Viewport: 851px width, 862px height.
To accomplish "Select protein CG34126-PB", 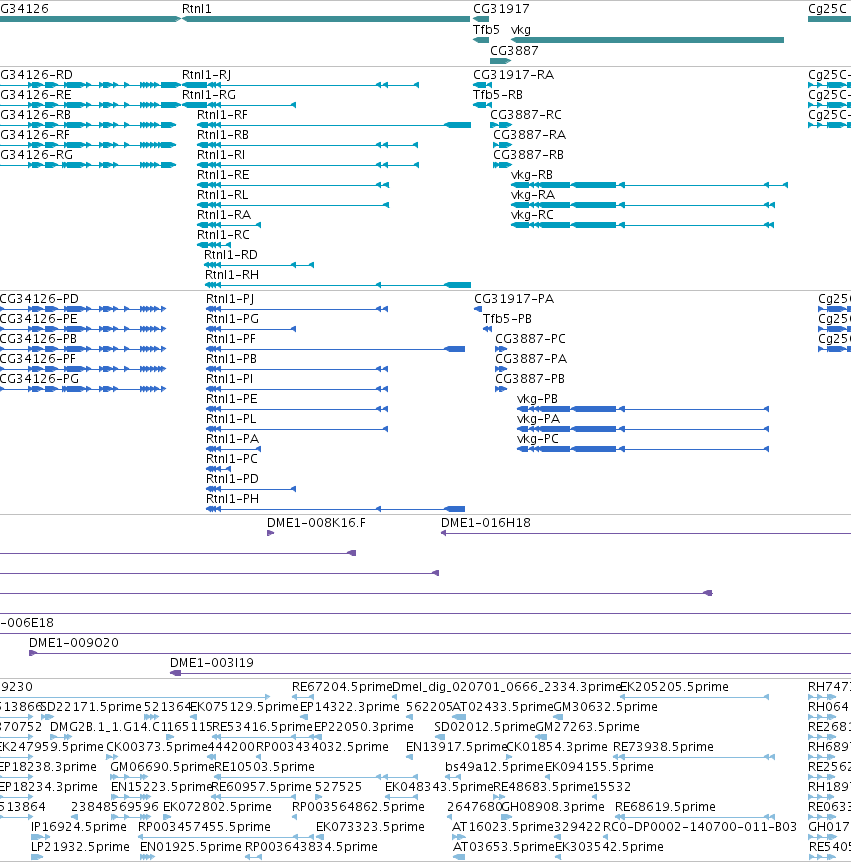I will [82, 349].
